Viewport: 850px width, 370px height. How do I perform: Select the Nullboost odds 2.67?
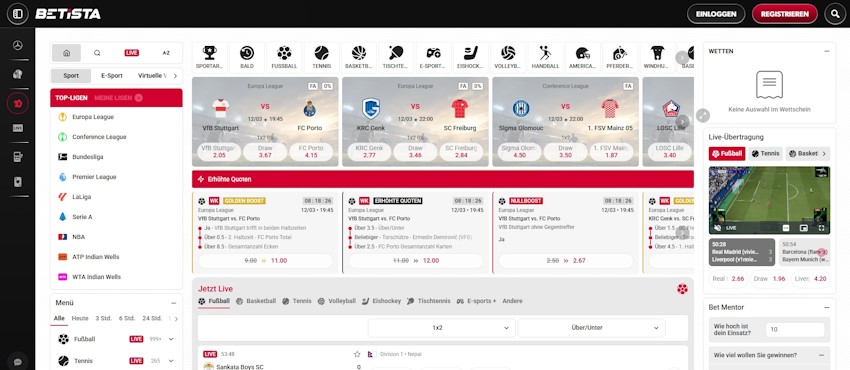565,261
